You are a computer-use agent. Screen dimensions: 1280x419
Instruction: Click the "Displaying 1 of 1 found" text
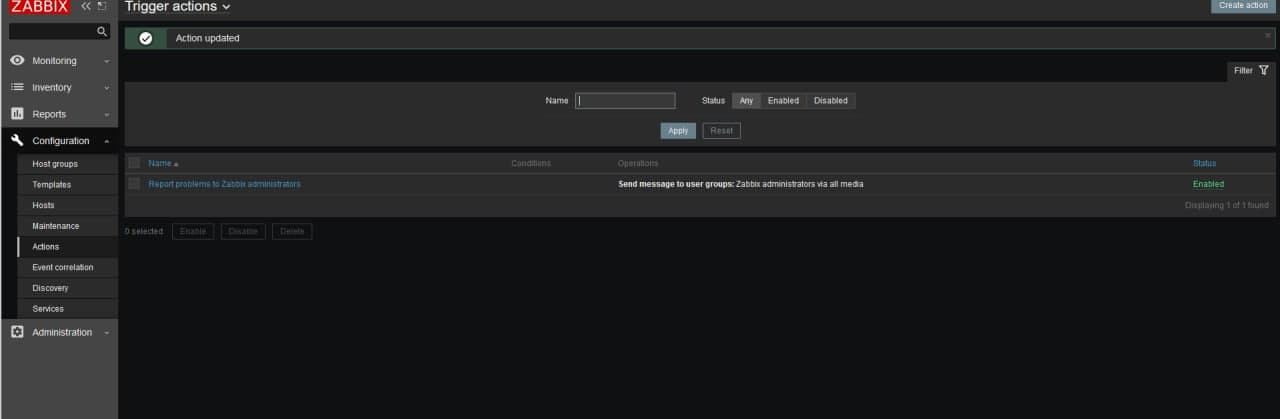[x=1227, y=205]
